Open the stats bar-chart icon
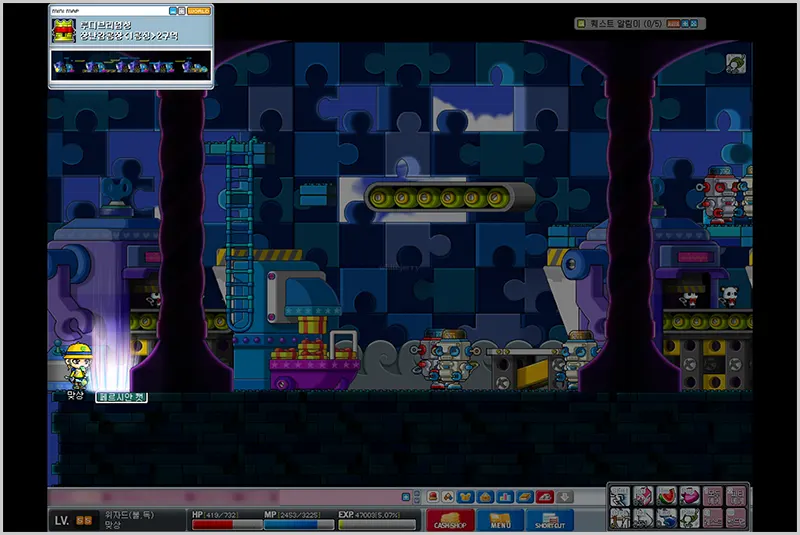This screenshot has height=535, width=800. [x=505, y=497]
